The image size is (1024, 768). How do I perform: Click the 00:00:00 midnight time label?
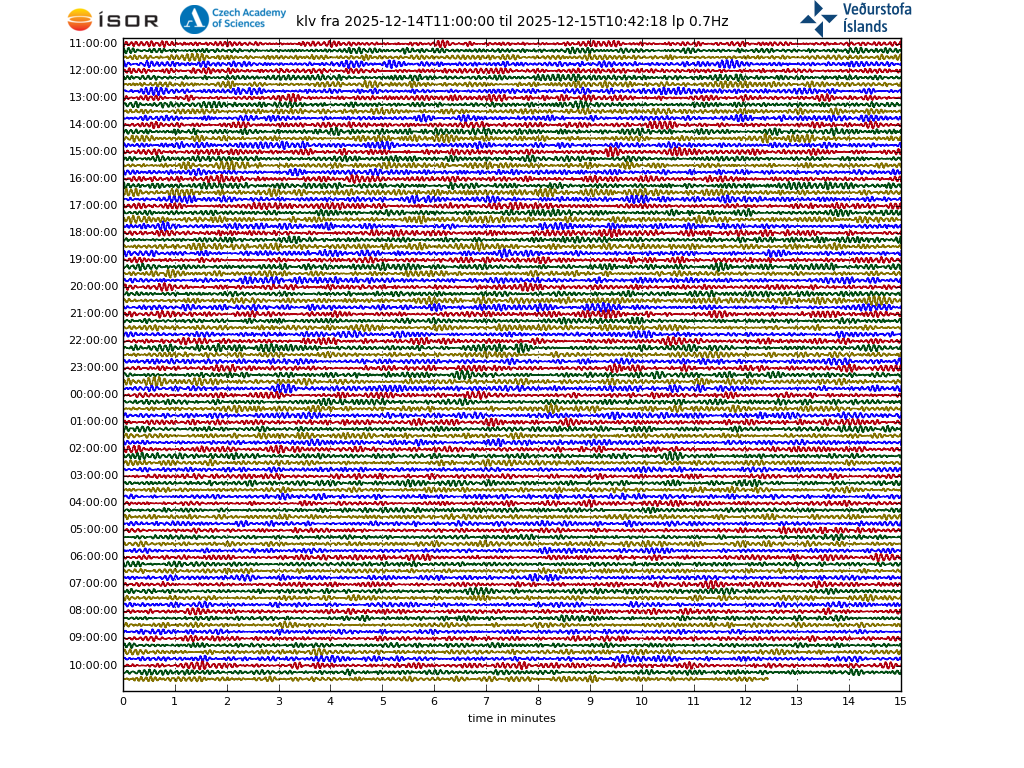click(93, 395)
